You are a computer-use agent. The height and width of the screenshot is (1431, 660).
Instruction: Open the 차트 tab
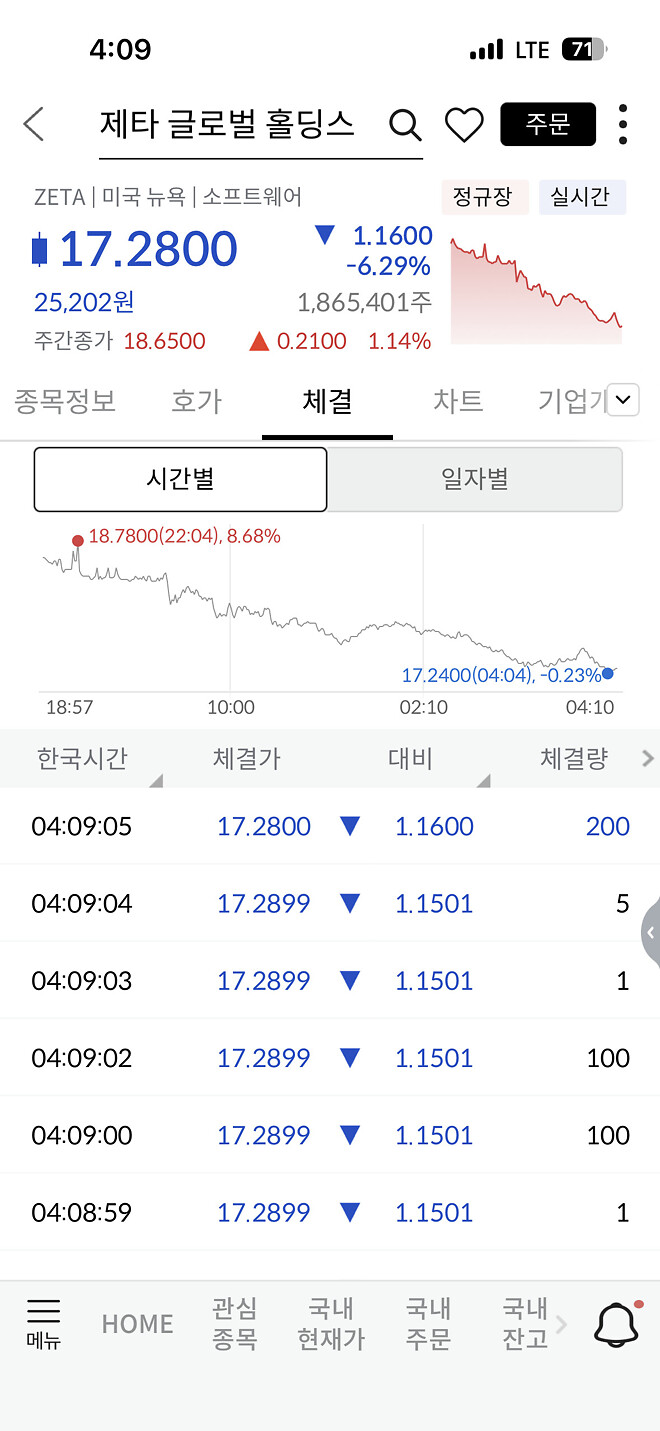point(457,399)
